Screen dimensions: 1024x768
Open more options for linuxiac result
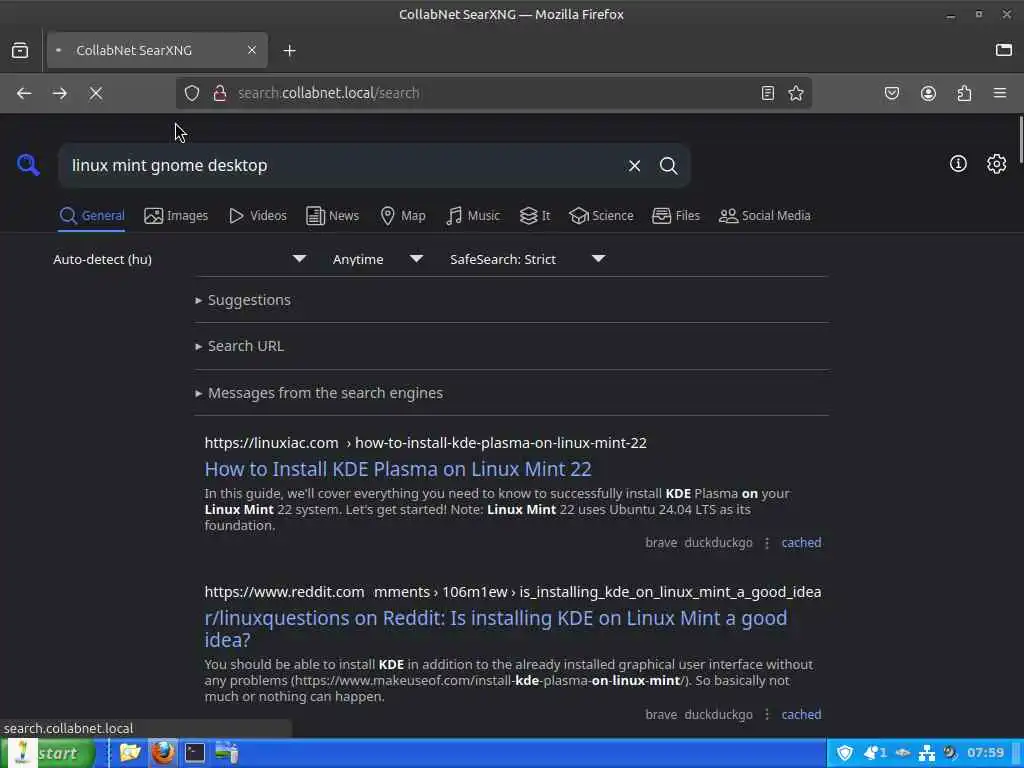(x=767, y=543)
